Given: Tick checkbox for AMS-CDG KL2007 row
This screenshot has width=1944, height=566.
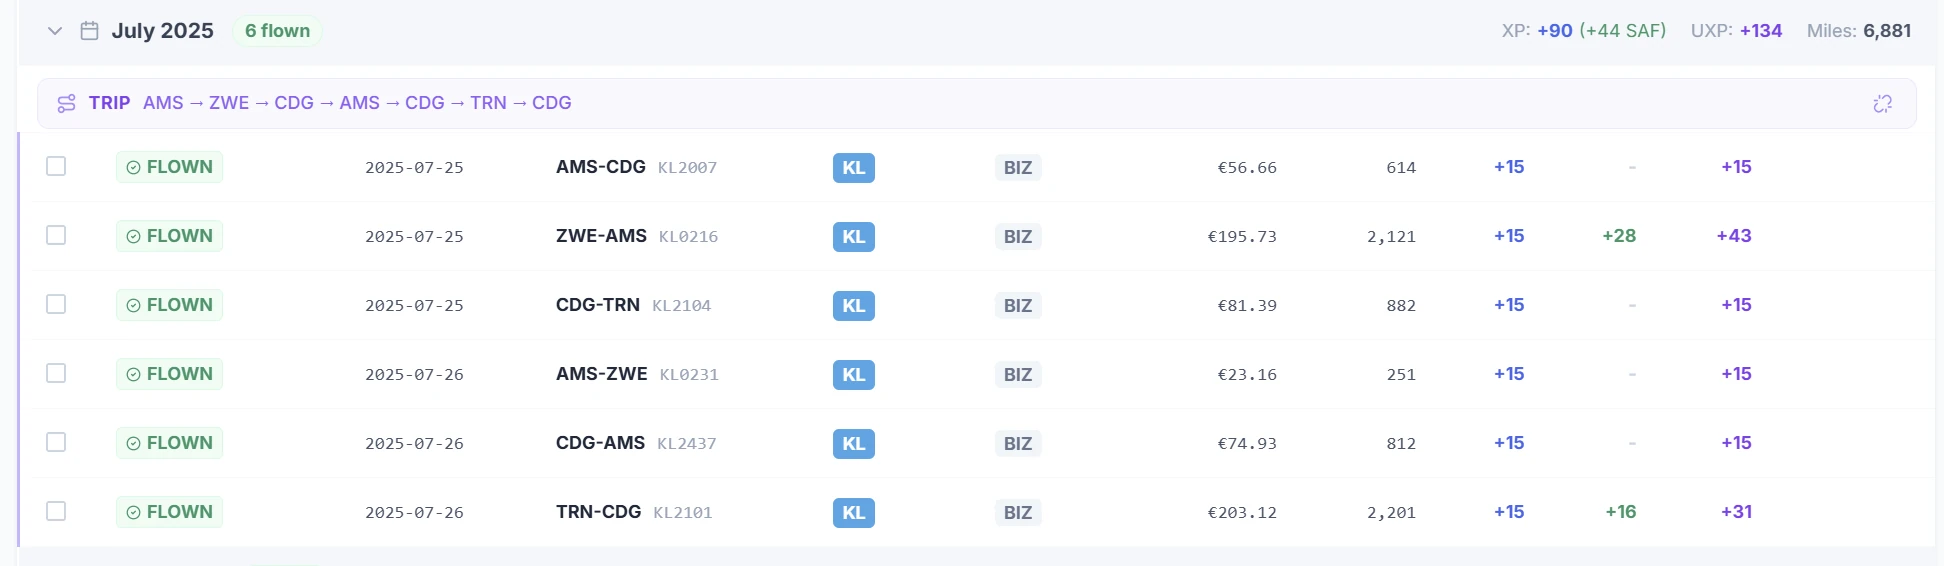Looking at the screenshot, I should [56, 166].
